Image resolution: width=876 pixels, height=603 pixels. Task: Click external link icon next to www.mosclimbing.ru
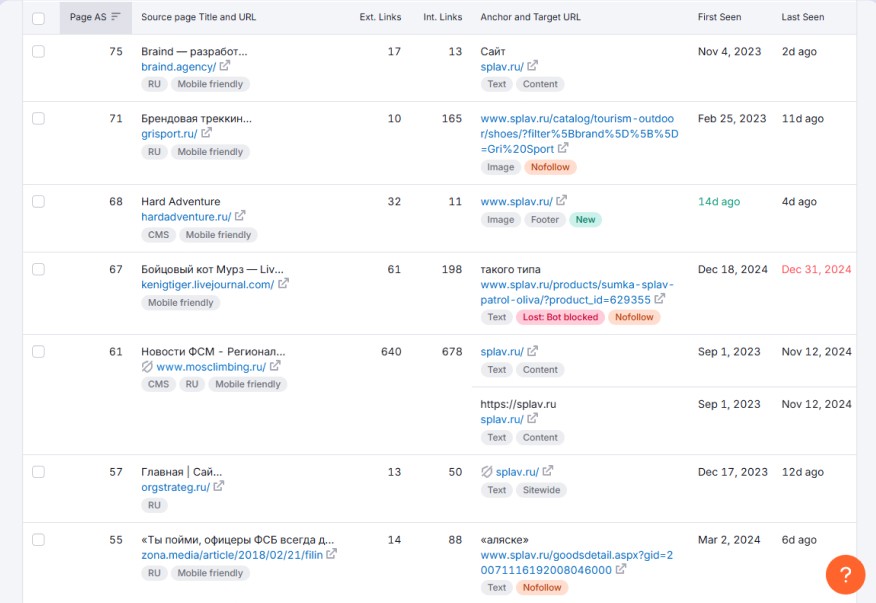pos(275,366)
